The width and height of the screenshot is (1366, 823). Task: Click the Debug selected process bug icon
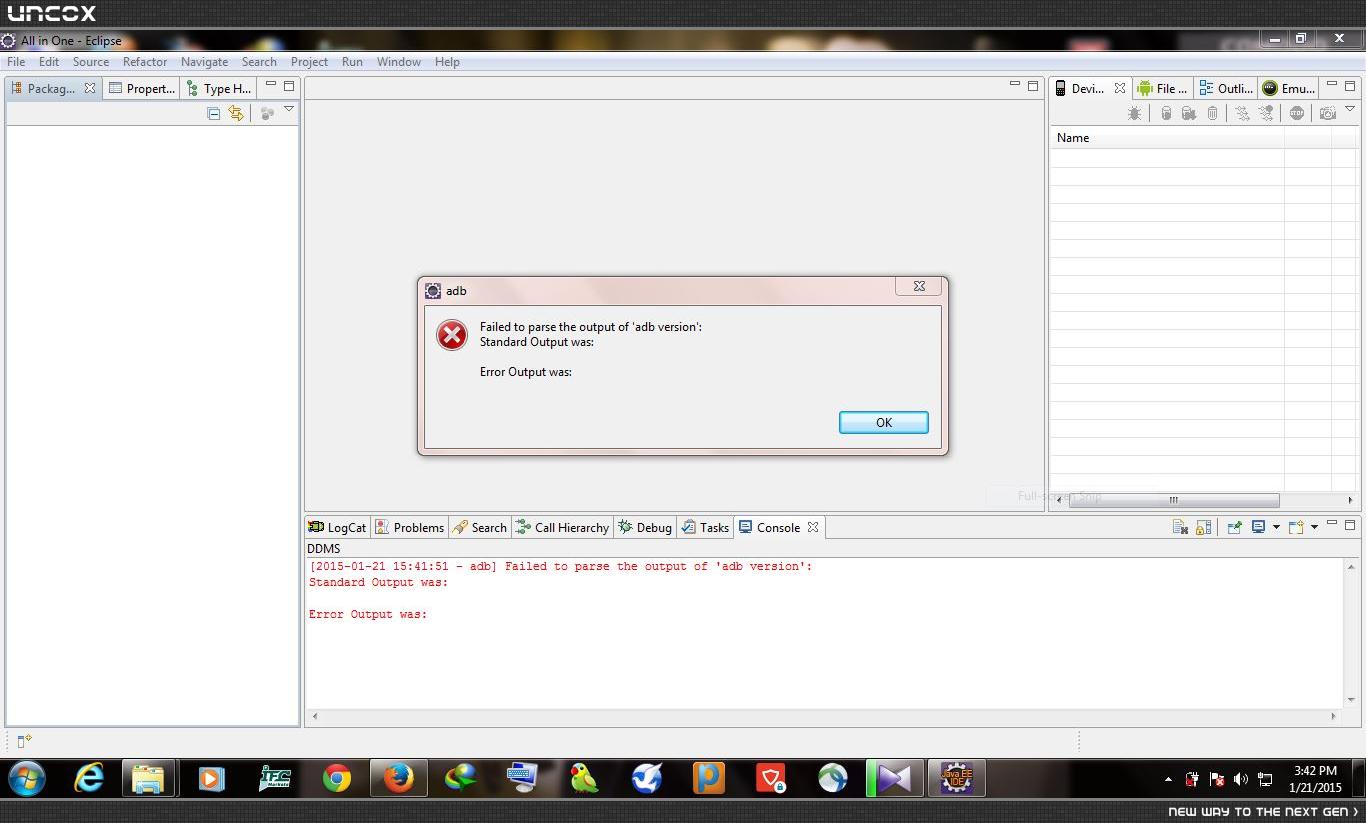point(1135,114)
